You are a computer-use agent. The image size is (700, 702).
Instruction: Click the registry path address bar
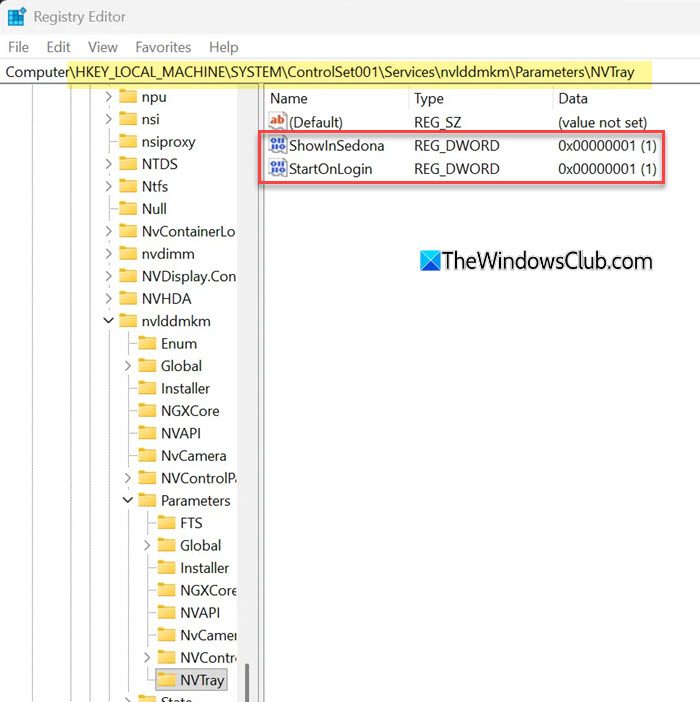(350, 72)
